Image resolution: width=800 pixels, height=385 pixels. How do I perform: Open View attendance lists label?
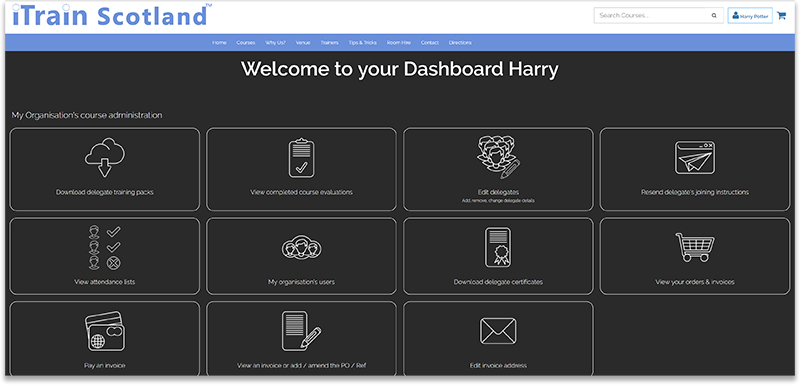click(105, 282)
